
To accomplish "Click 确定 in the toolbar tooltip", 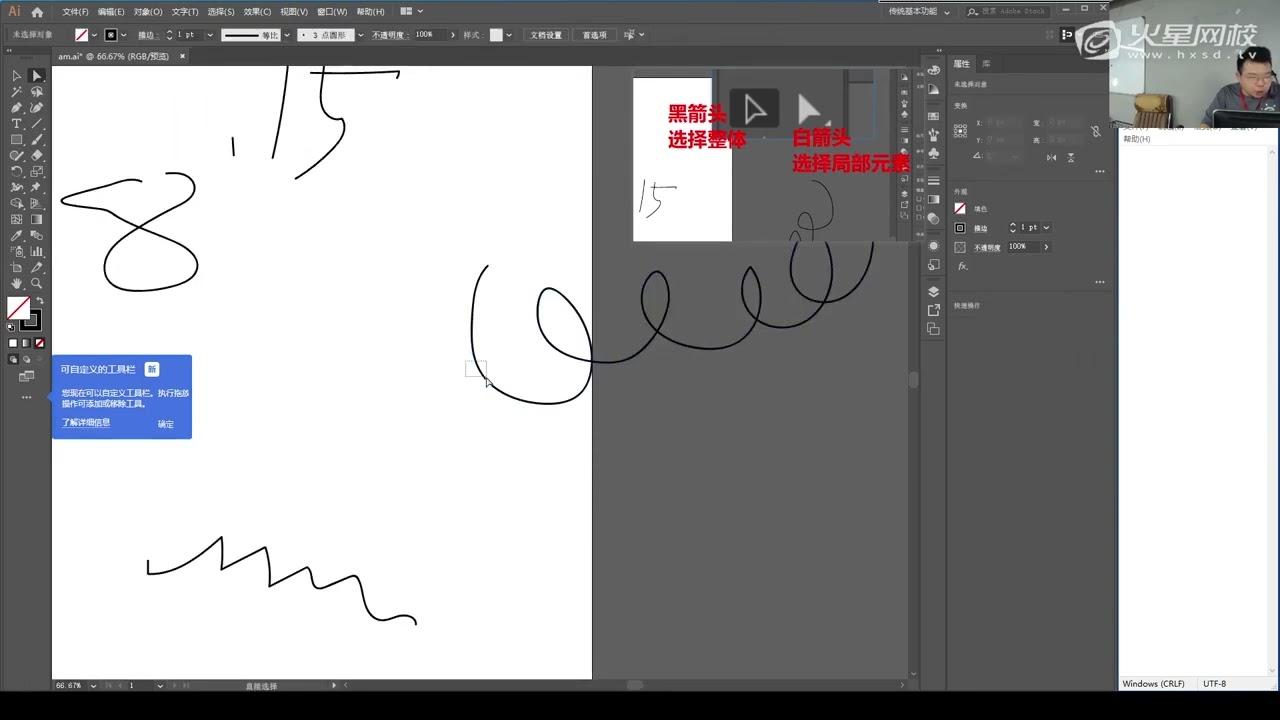I will point(166,424).
